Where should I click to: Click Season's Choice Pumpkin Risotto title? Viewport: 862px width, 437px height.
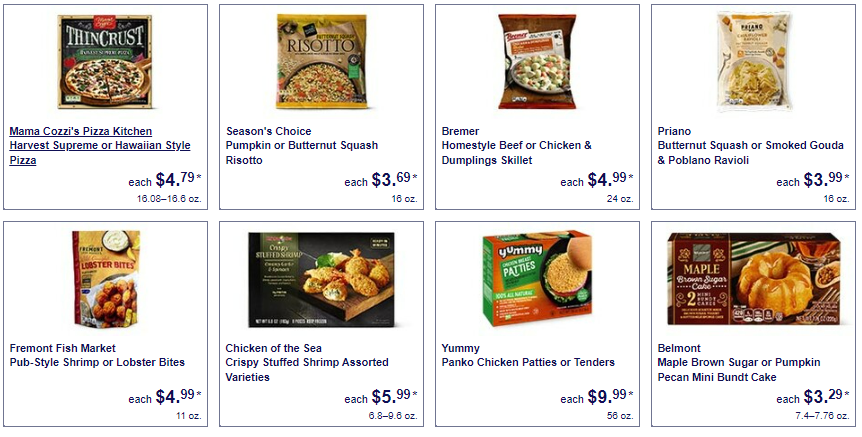click(x=302, y=146)
